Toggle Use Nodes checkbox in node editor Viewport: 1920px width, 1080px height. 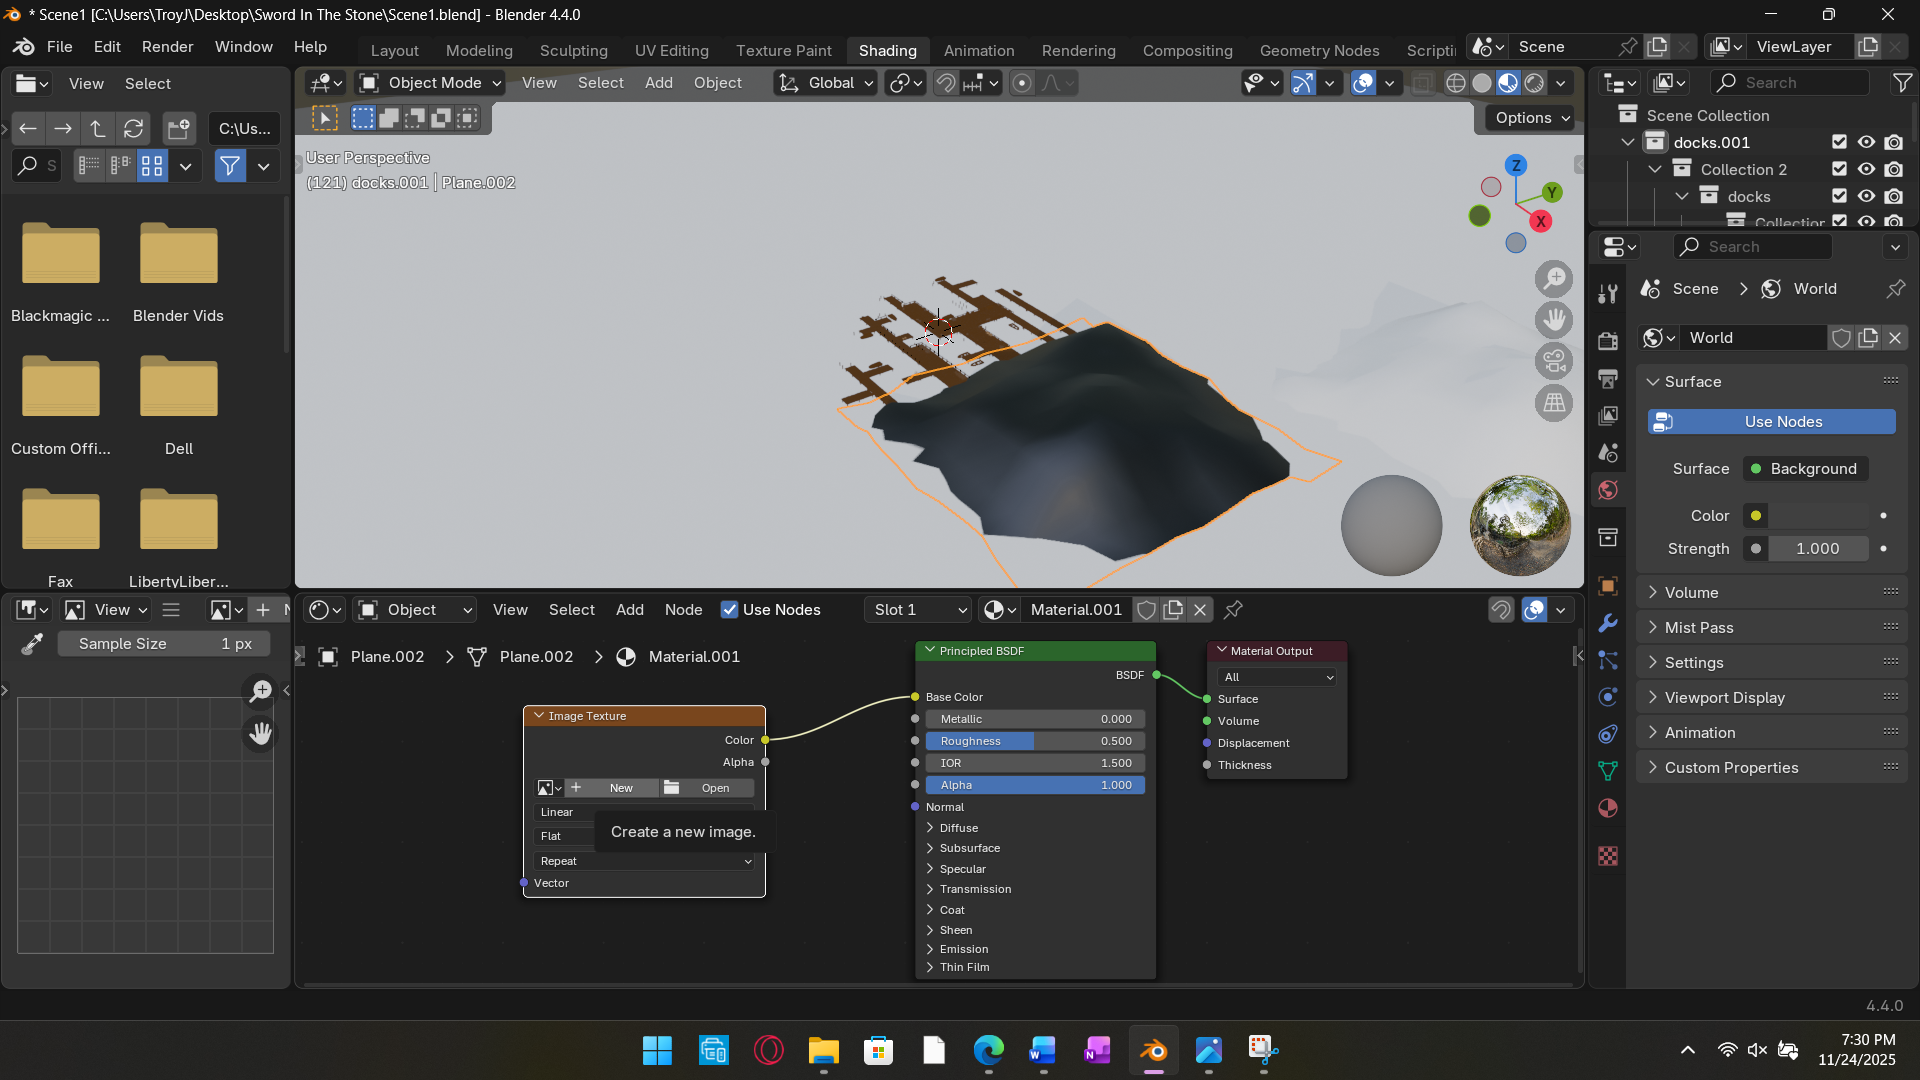730,609
